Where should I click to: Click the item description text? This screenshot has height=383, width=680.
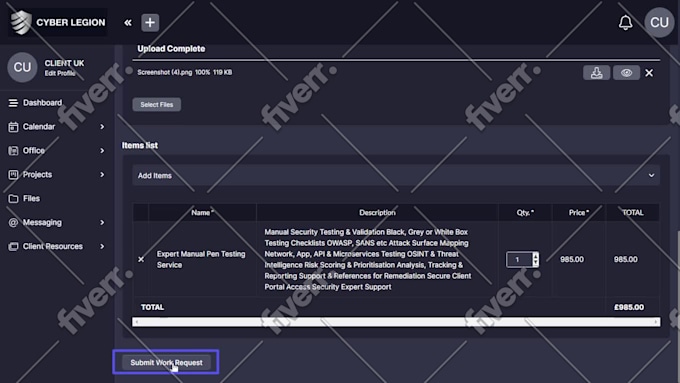coord(368,259)
